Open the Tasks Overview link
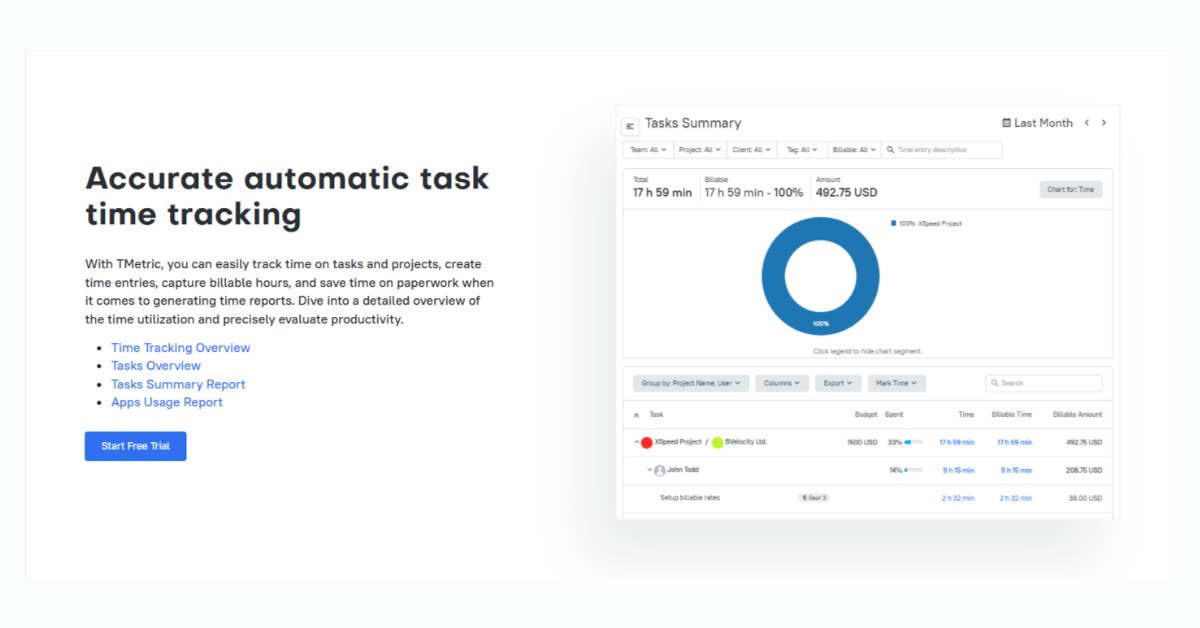Image resolution: width=1200 pixels, height=628 pixels. [x=156, y=366]
